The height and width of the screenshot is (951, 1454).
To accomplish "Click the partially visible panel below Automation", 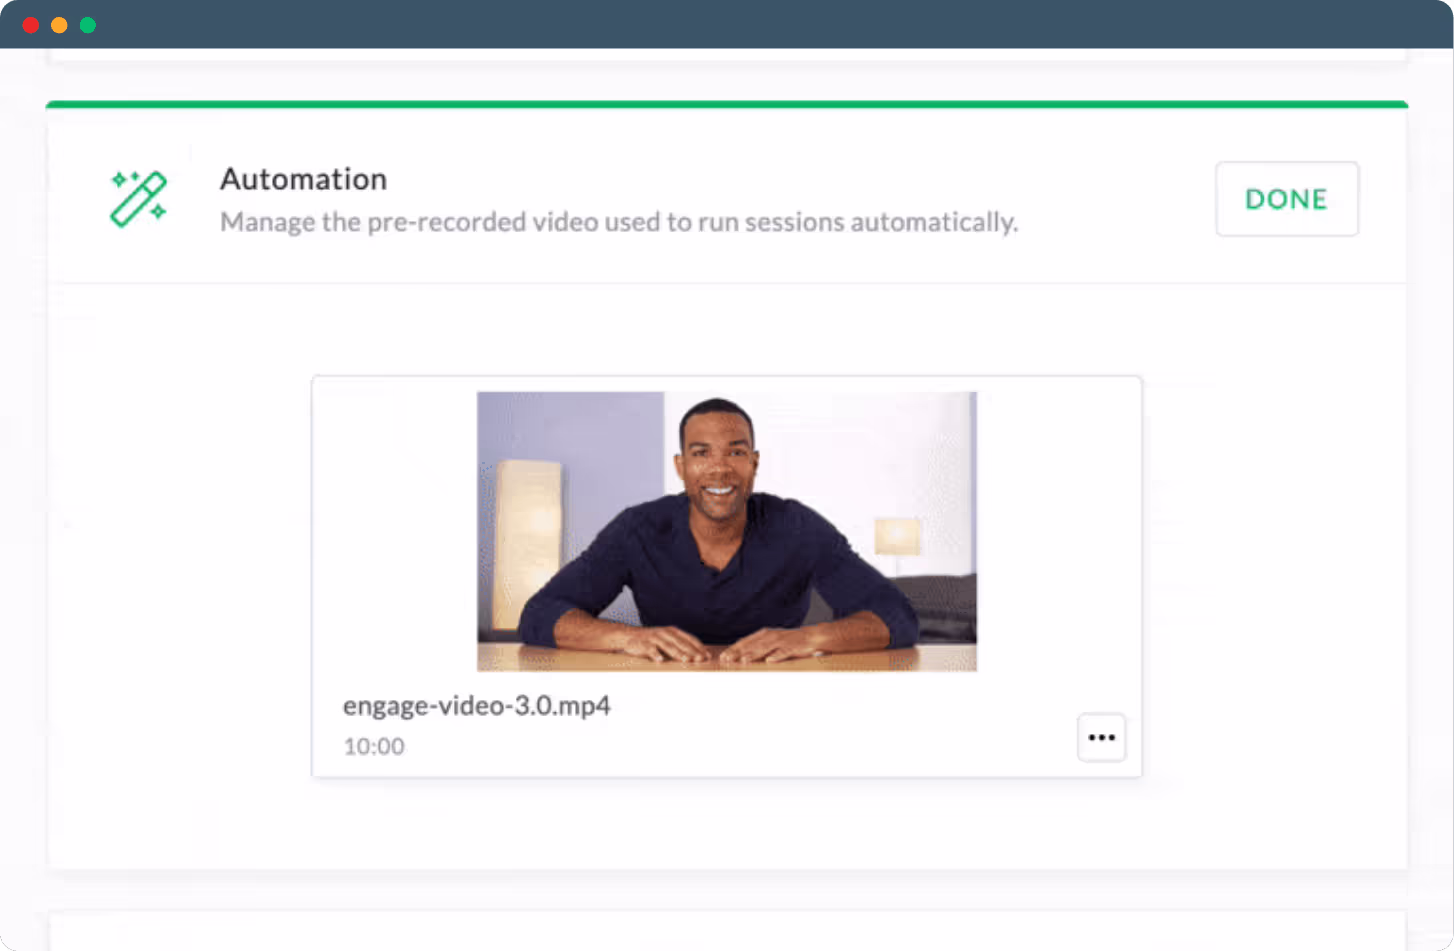I will [727, 930].
